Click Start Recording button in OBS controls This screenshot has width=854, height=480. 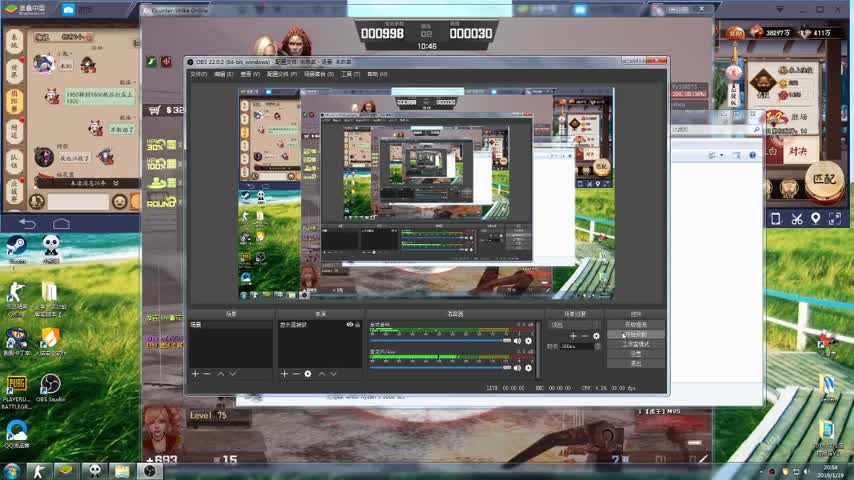pyautogui.click(x=636, y=335)
